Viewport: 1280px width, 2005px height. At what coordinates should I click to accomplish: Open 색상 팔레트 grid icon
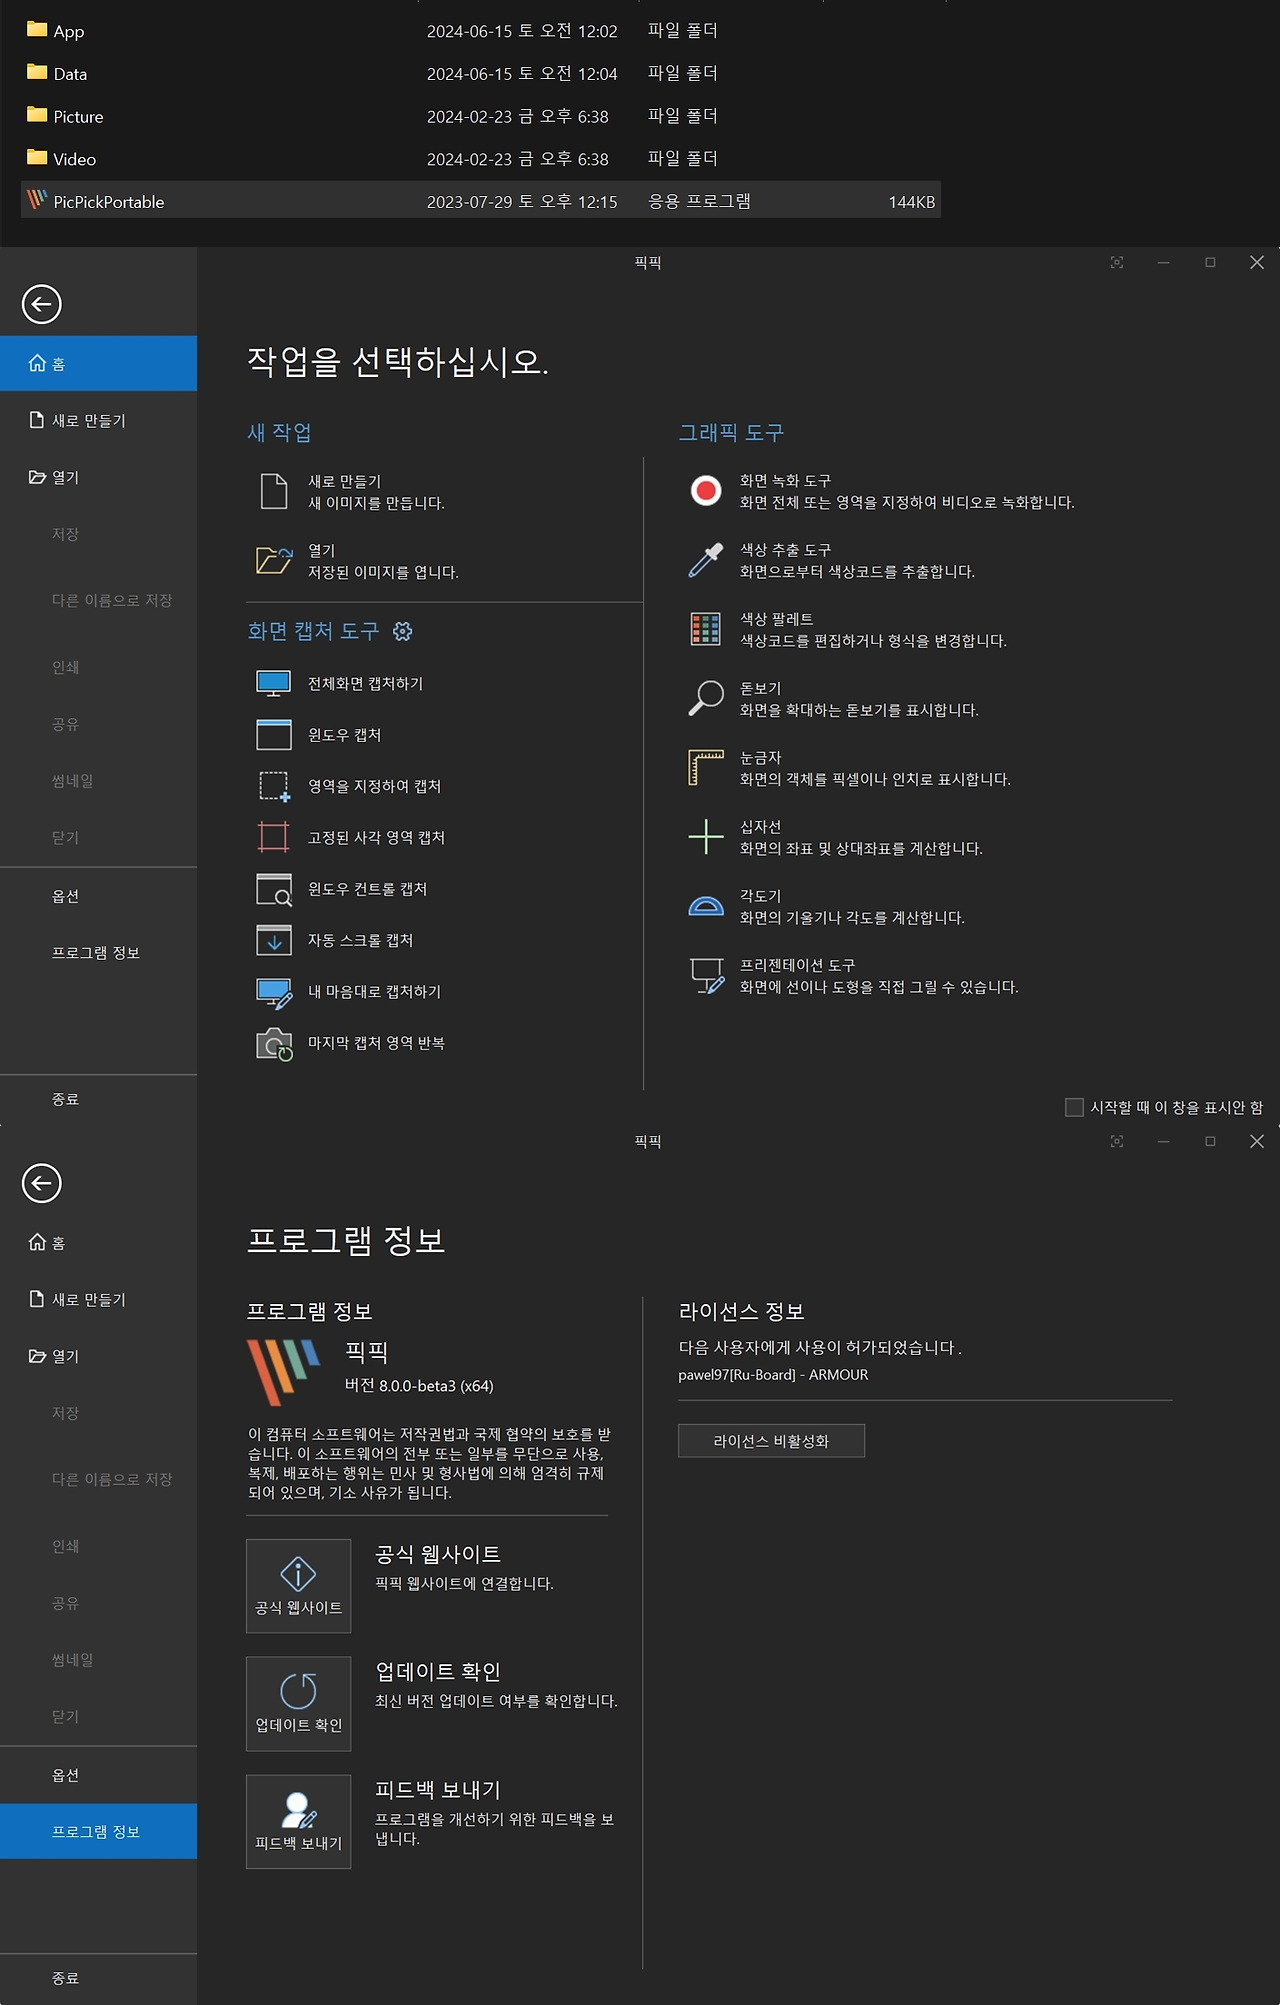pos(706,629)
